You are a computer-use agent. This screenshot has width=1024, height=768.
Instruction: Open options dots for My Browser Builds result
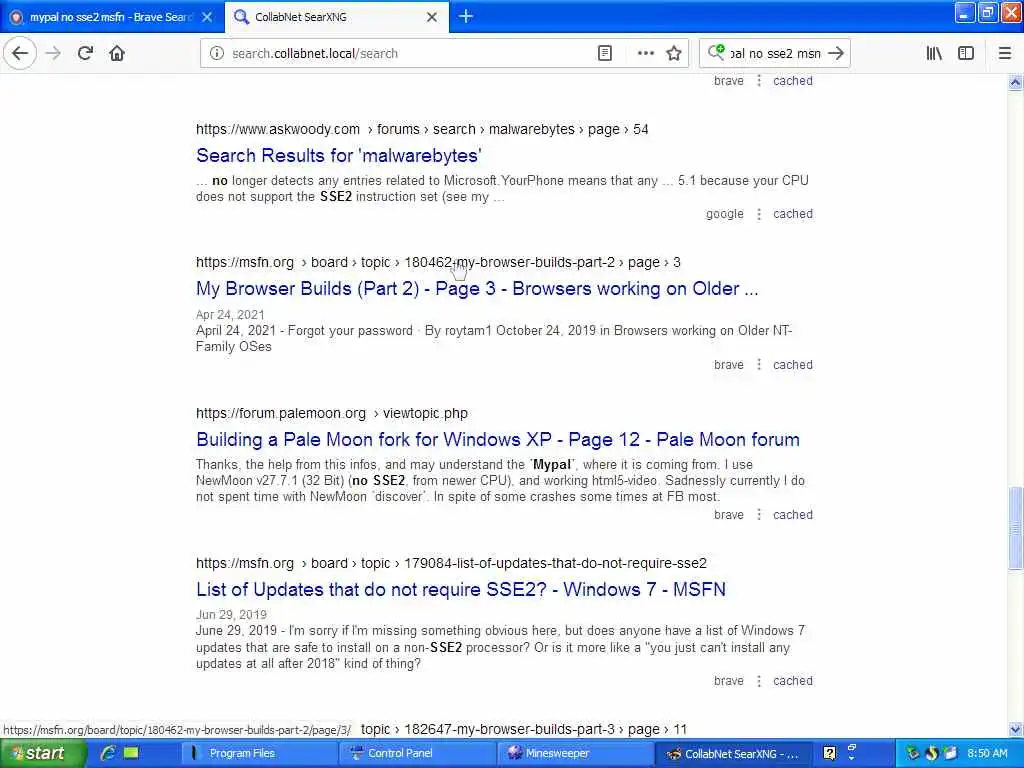759,364
